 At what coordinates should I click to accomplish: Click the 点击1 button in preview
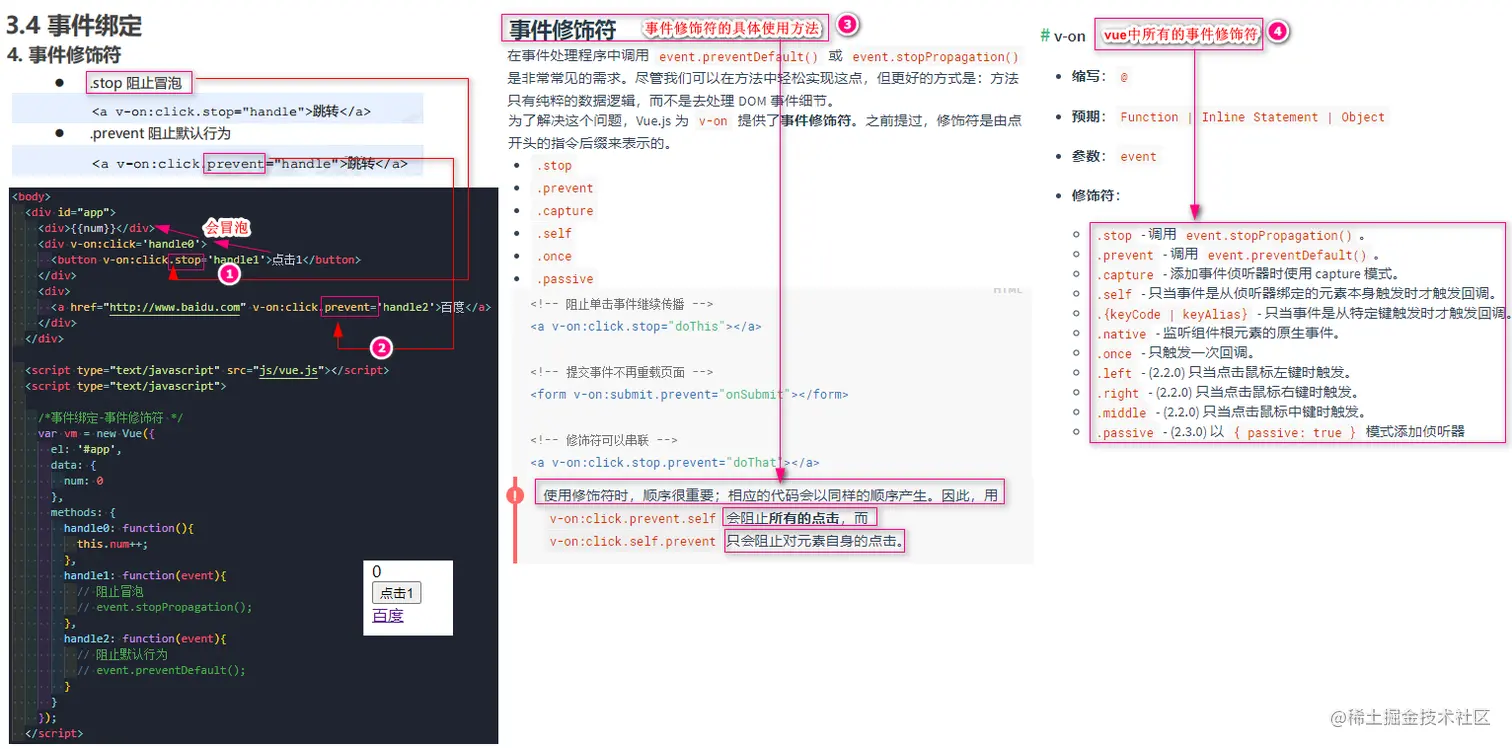point(396,593)
